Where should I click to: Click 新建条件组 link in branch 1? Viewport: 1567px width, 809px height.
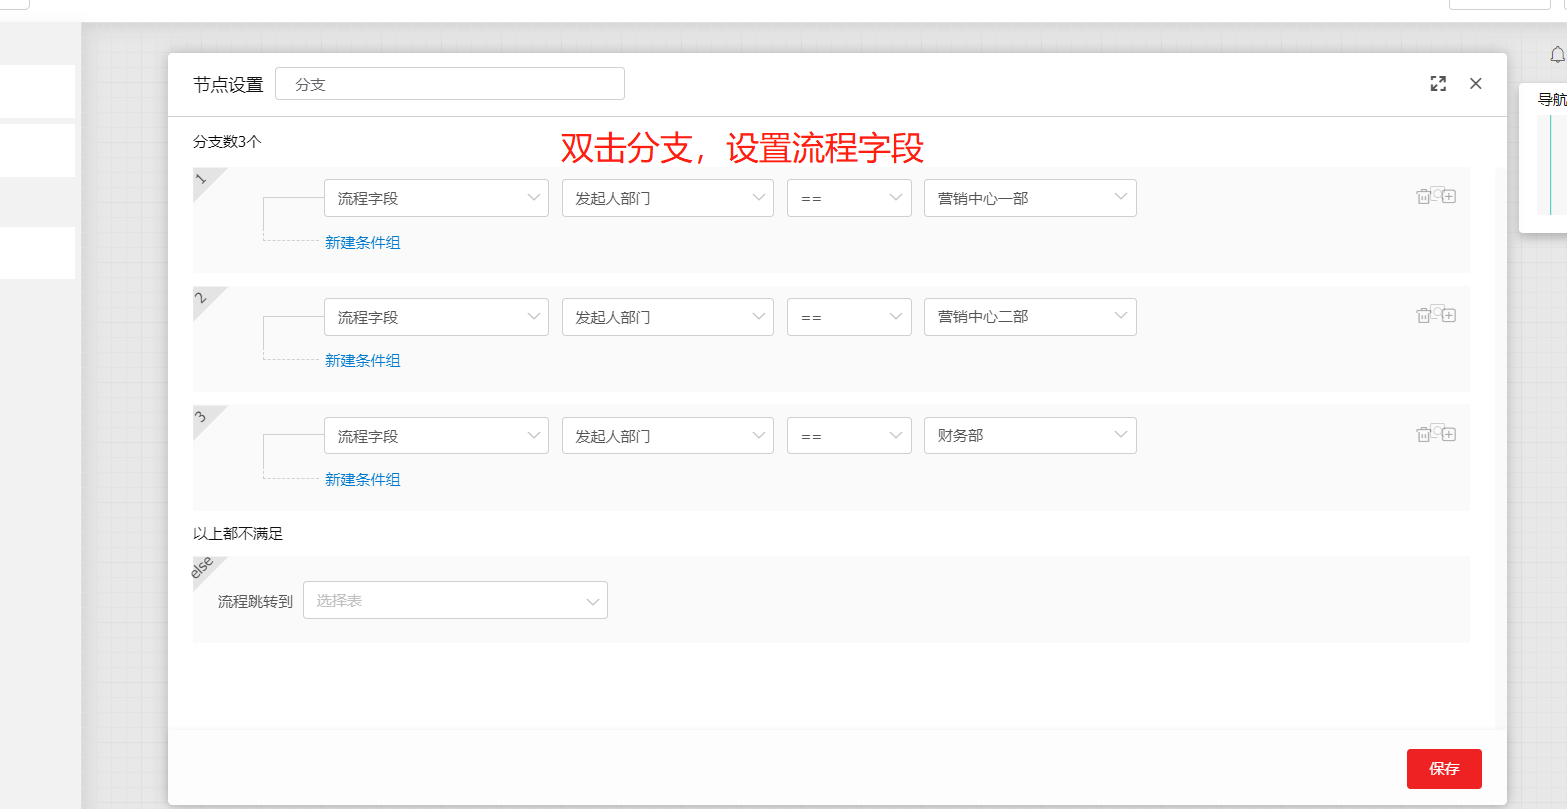pos(363,242)
